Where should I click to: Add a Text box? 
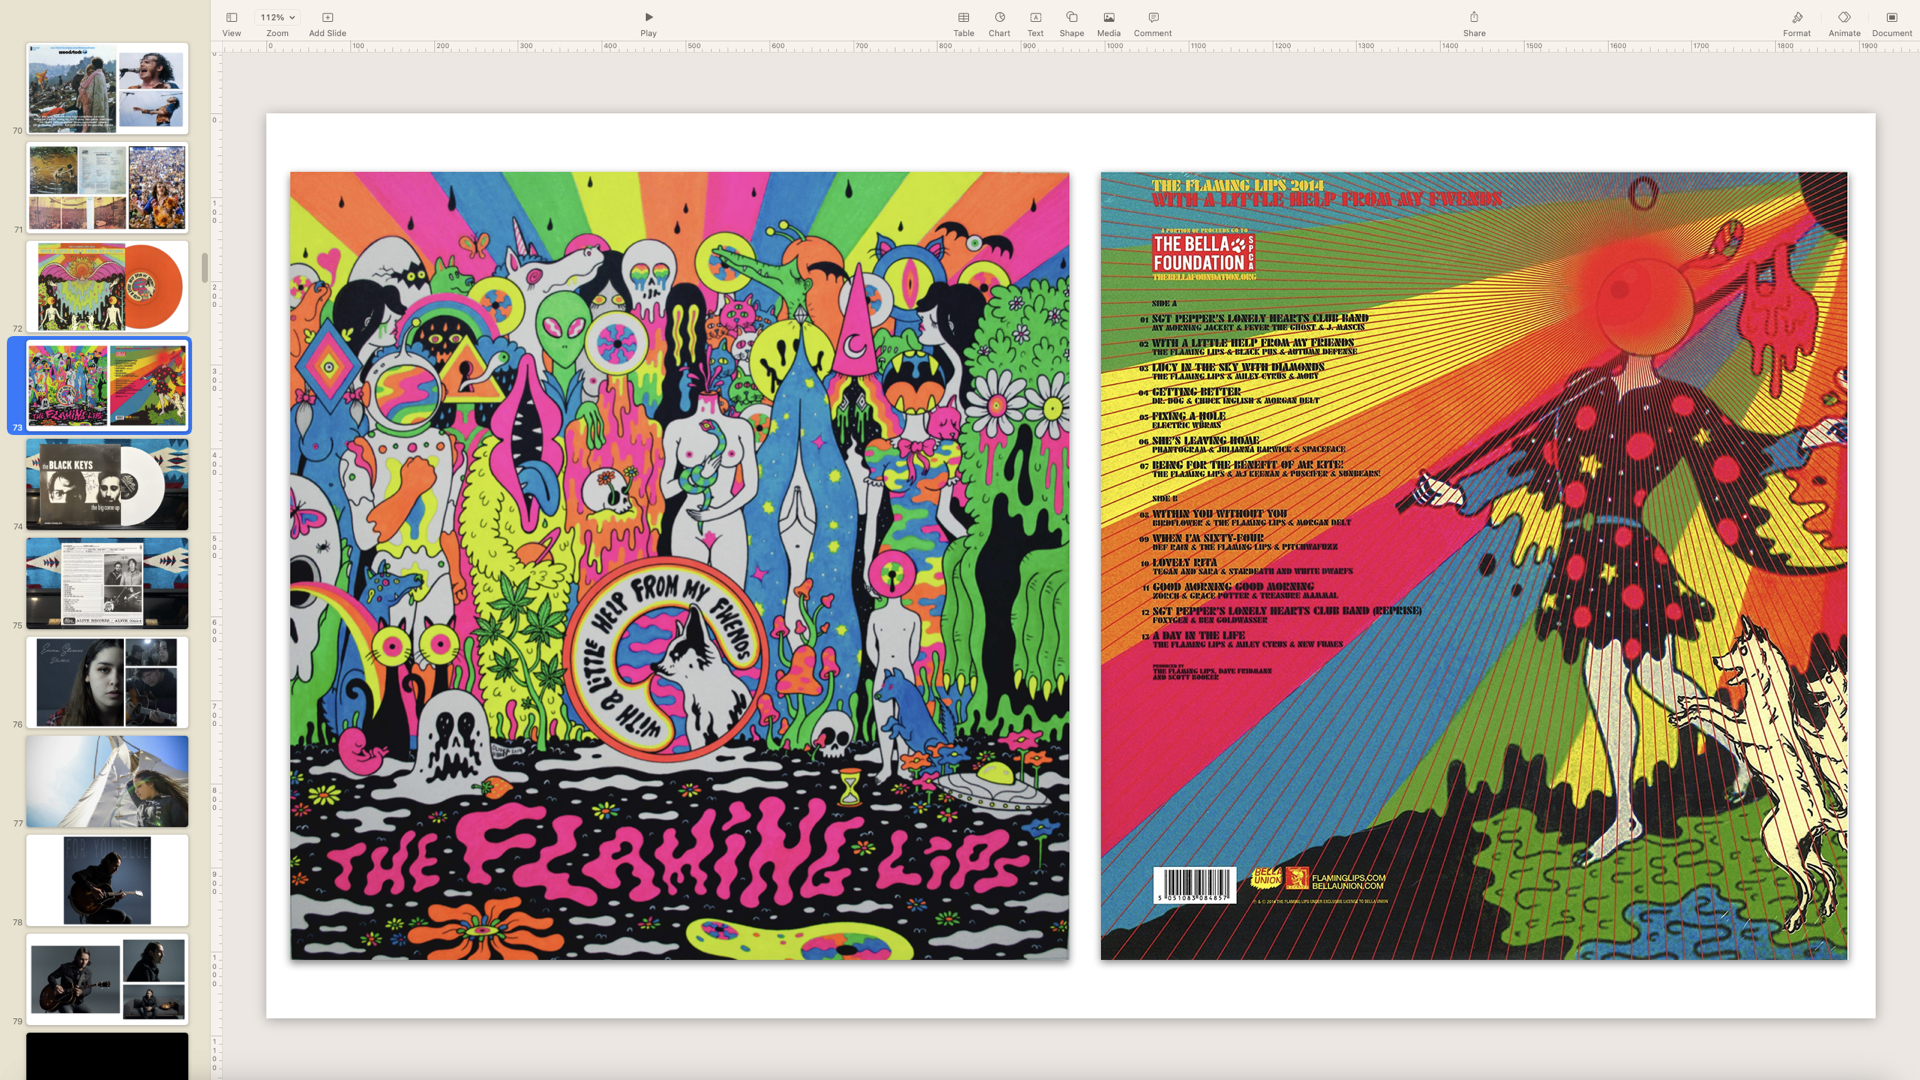pyautogui.click(x=1035, y=18)
